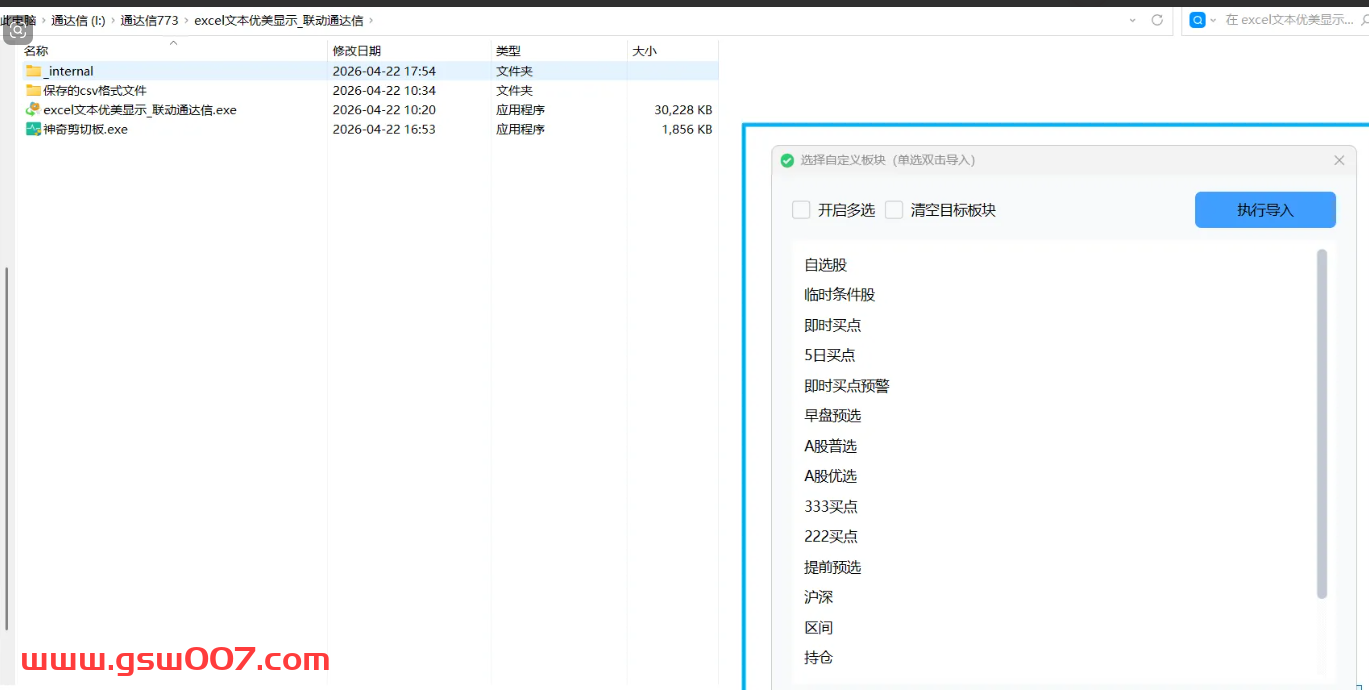Enable the 开启多选 checkbox

pos(801,210)
